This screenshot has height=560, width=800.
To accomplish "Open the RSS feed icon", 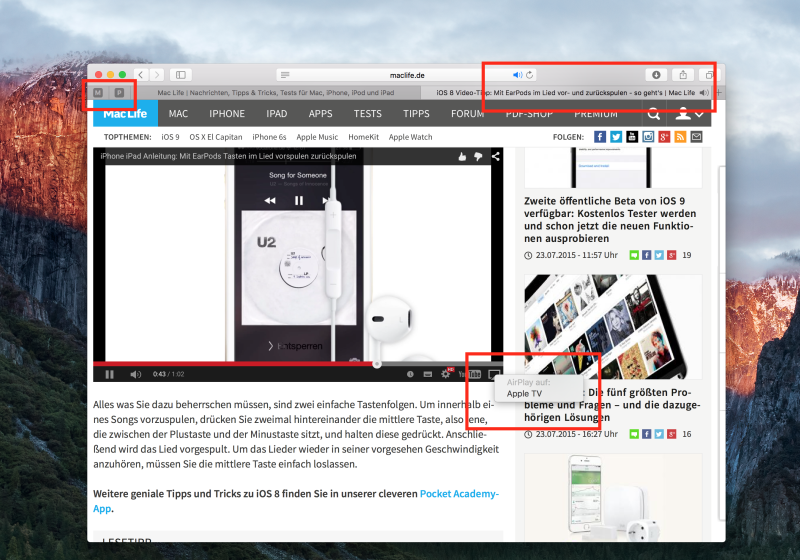I will (680, 137).
